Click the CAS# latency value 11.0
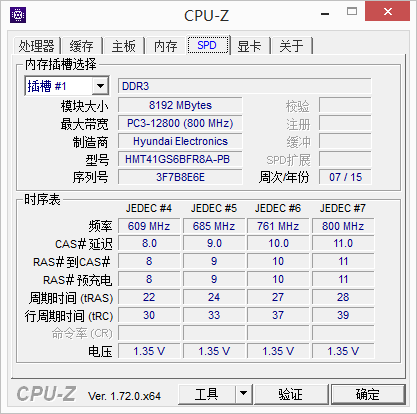 pos(343,243)
